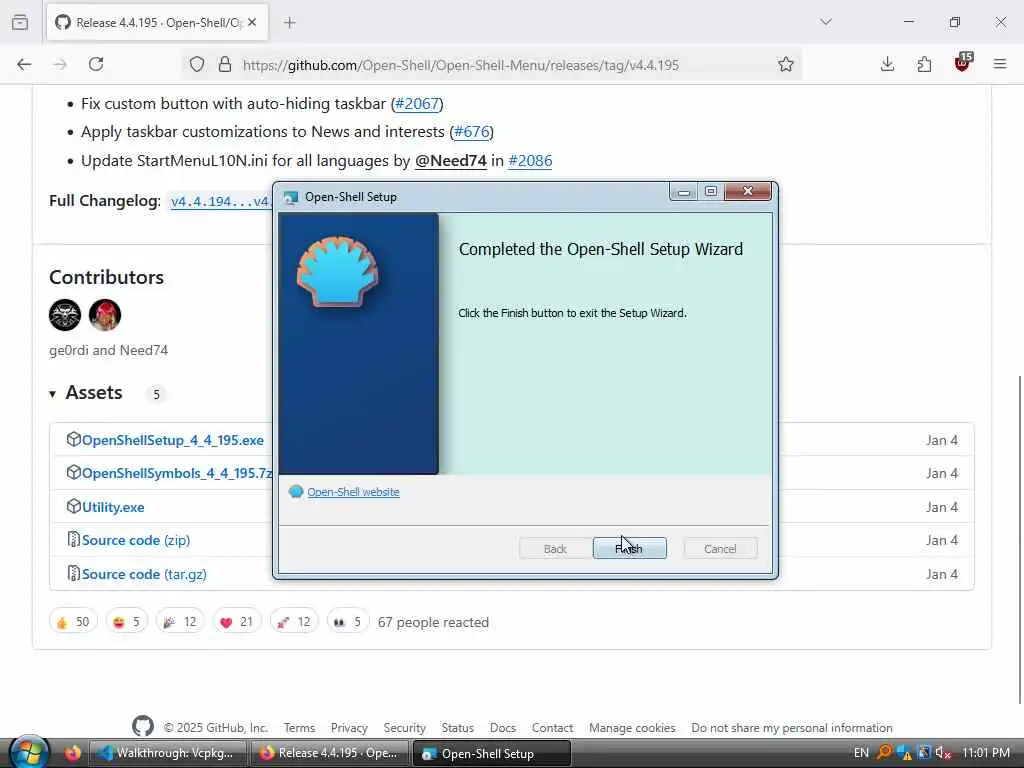Click the GitHub logo in the footer
Viewport: 1024px width, 768px height.
(143, 726)
